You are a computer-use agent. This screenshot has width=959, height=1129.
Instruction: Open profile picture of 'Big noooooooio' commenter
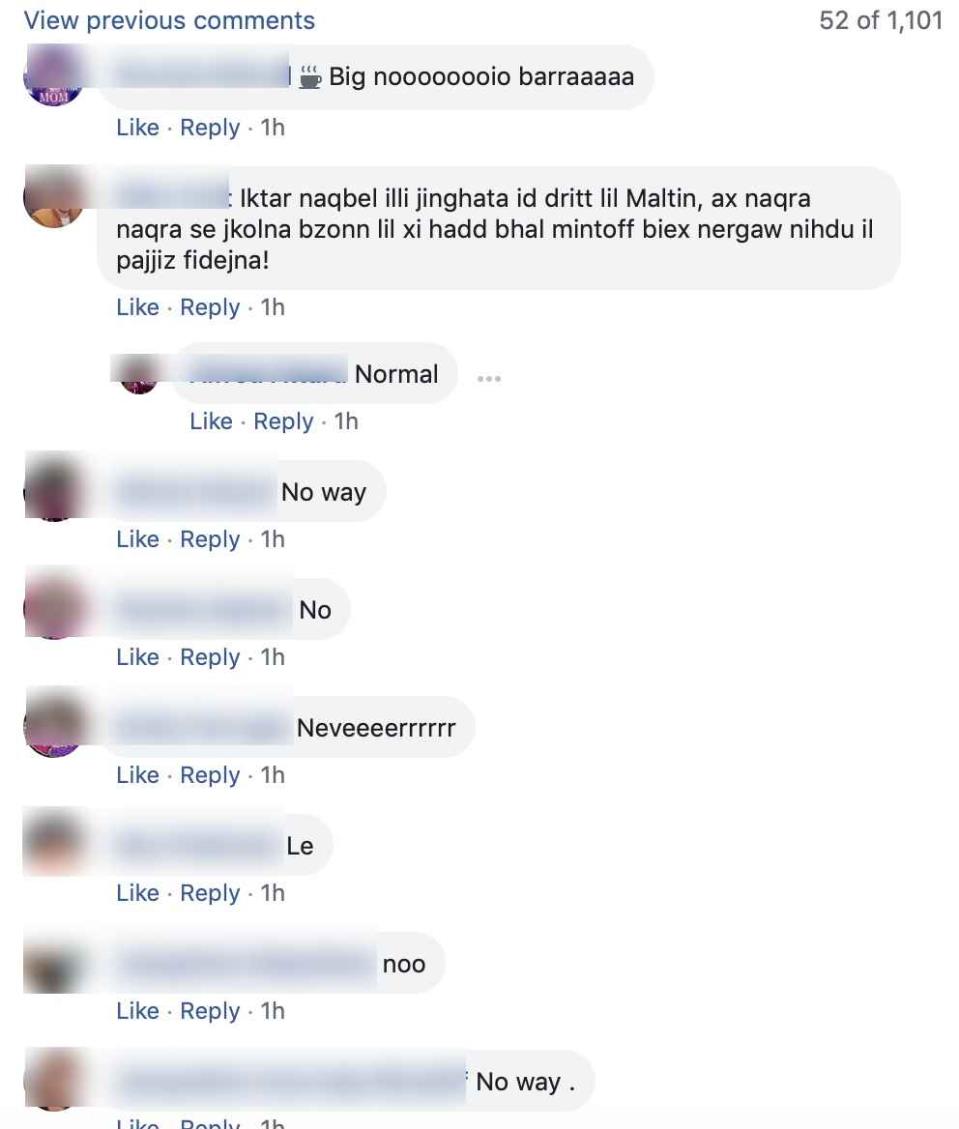click(x=54, y=75)
